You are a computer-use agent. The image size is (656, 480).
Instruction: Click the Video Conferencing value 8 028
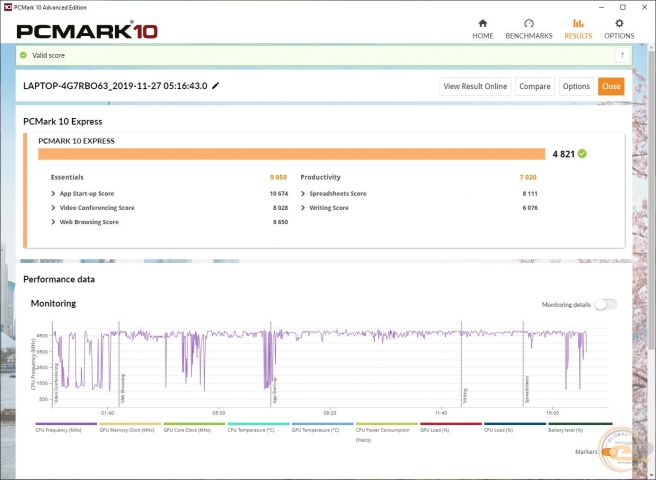pos(280,208)
